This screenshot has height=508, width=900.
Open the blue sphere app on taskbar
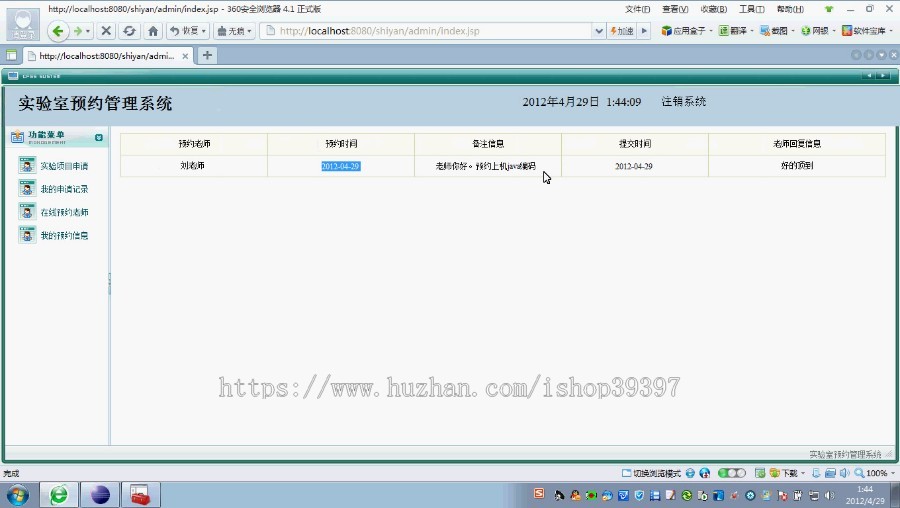pos(100,494)
